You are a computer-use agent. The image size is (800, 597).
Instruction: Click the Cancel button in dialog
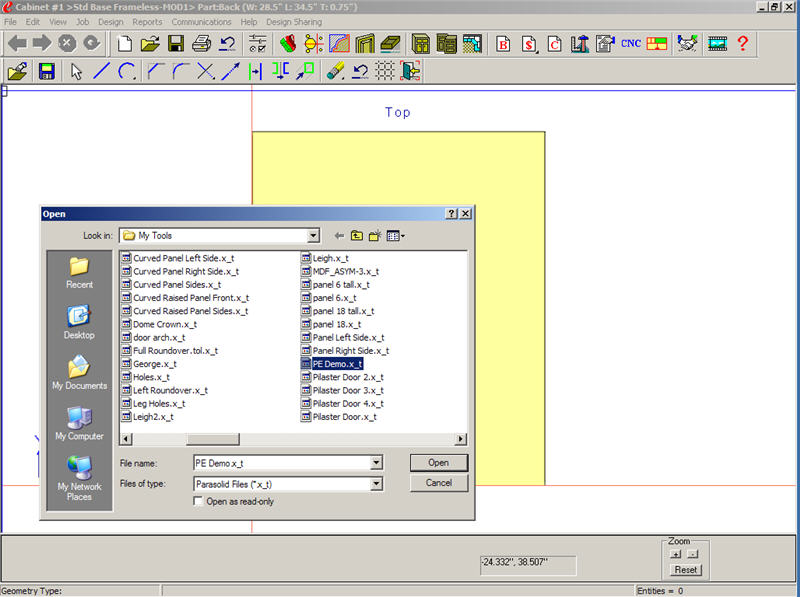click(438, 483)
